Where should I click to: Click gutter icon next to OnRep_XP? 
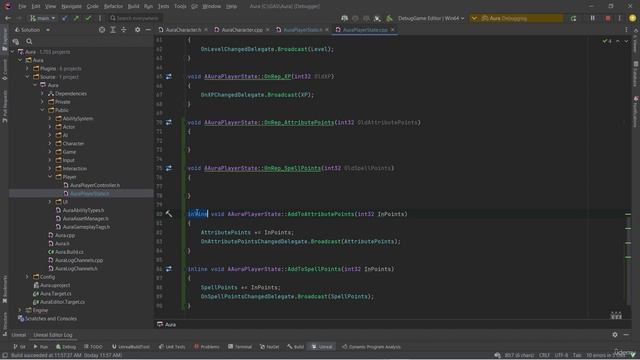click(x=169, y=76)
